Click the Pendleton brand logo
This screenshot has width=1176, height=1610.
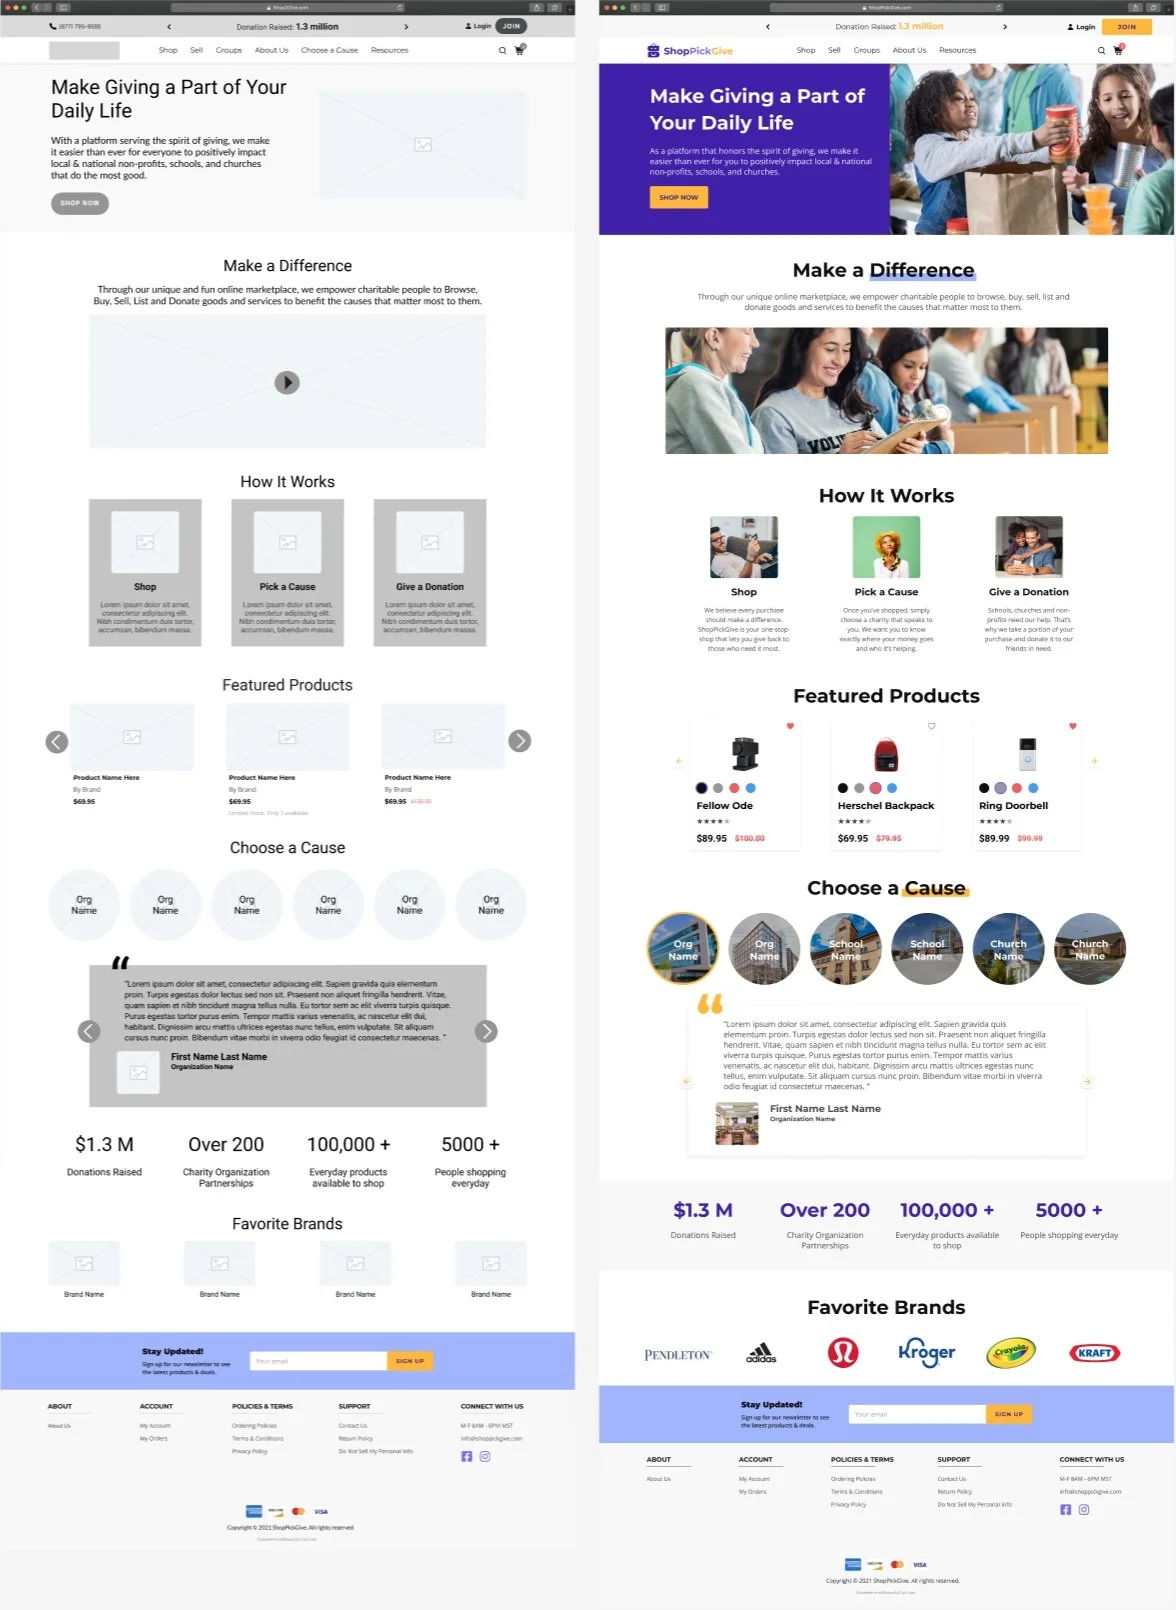click(x=678, y=1355)
